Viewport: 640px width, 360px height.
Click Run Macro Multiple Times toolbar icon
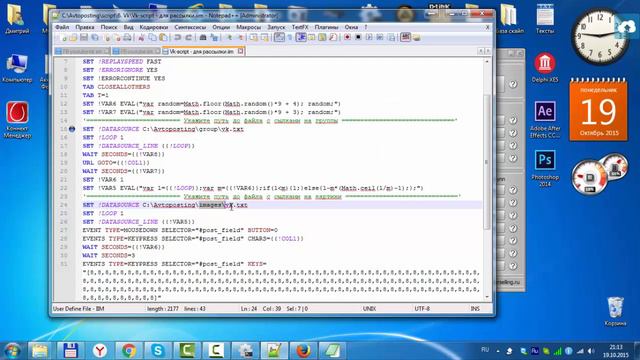click(x=380, y=38)
